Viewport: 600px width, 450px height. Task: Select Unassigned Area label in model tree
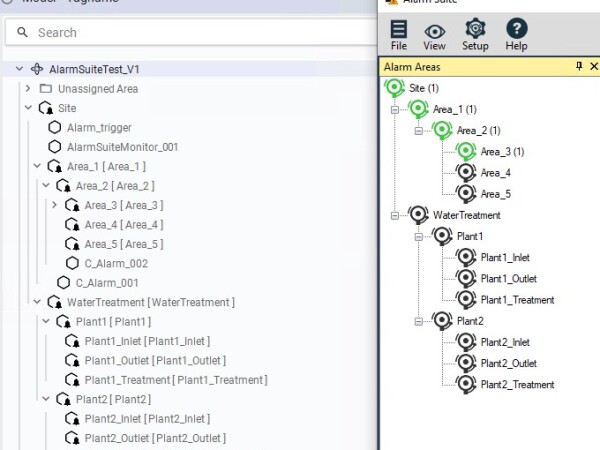[x=98, y=89]
